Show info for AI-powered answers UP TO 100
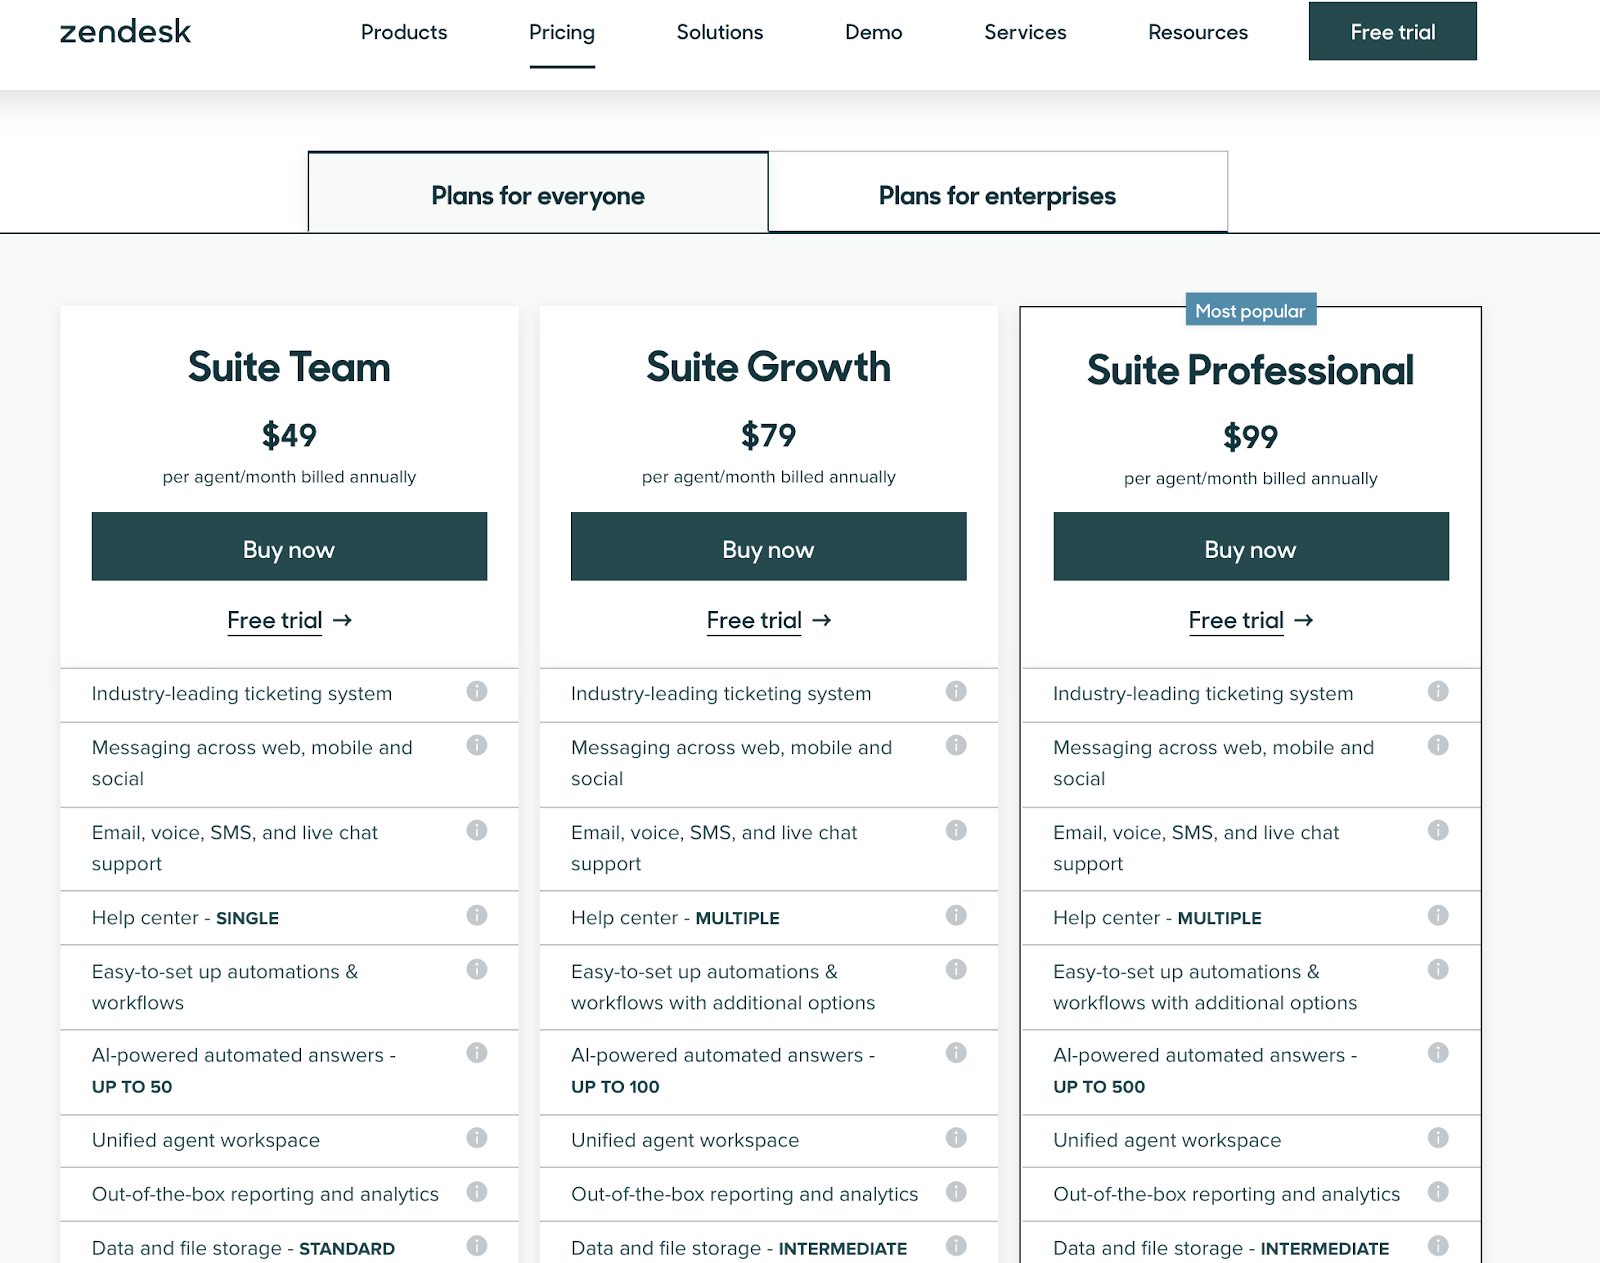 (956, 1052)
